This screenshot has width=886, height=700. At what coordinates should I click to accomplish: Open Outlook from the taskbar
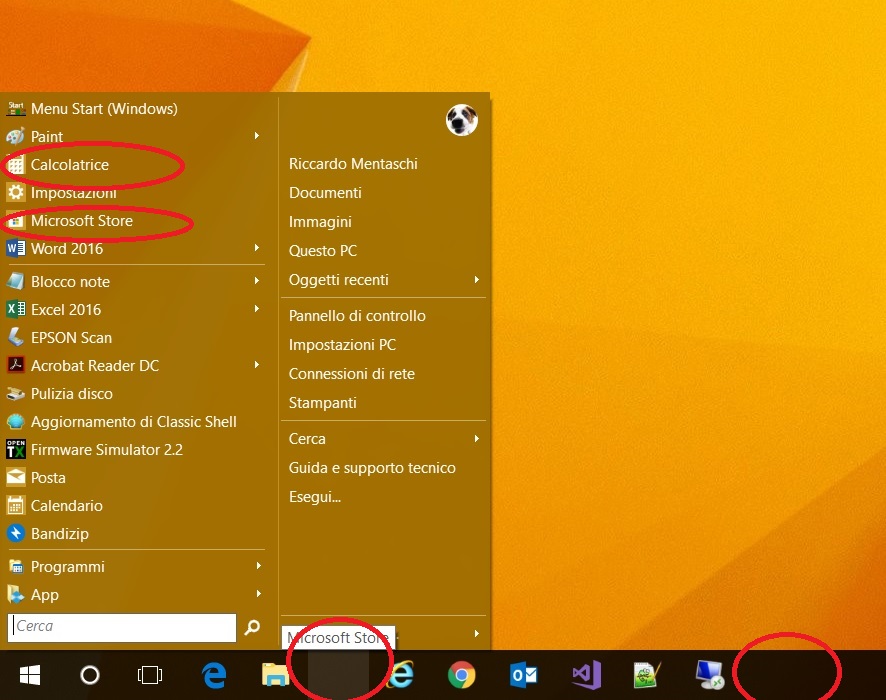click(523, 675)
